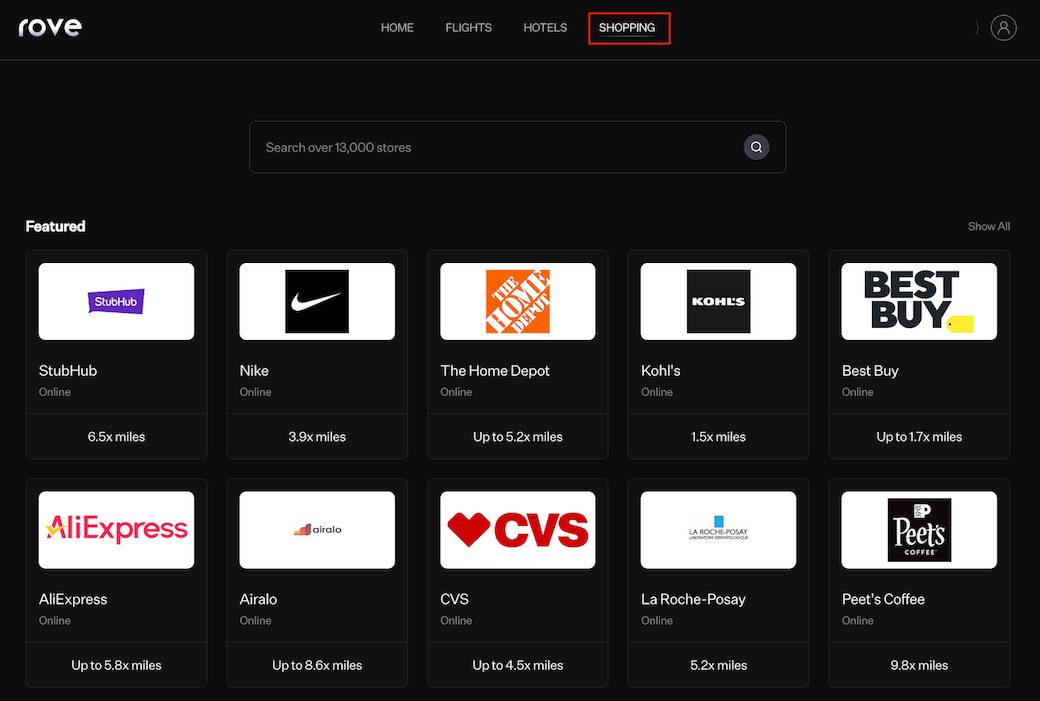Click the Airalo store name
Screen dimensions: 1040x701
258,599
